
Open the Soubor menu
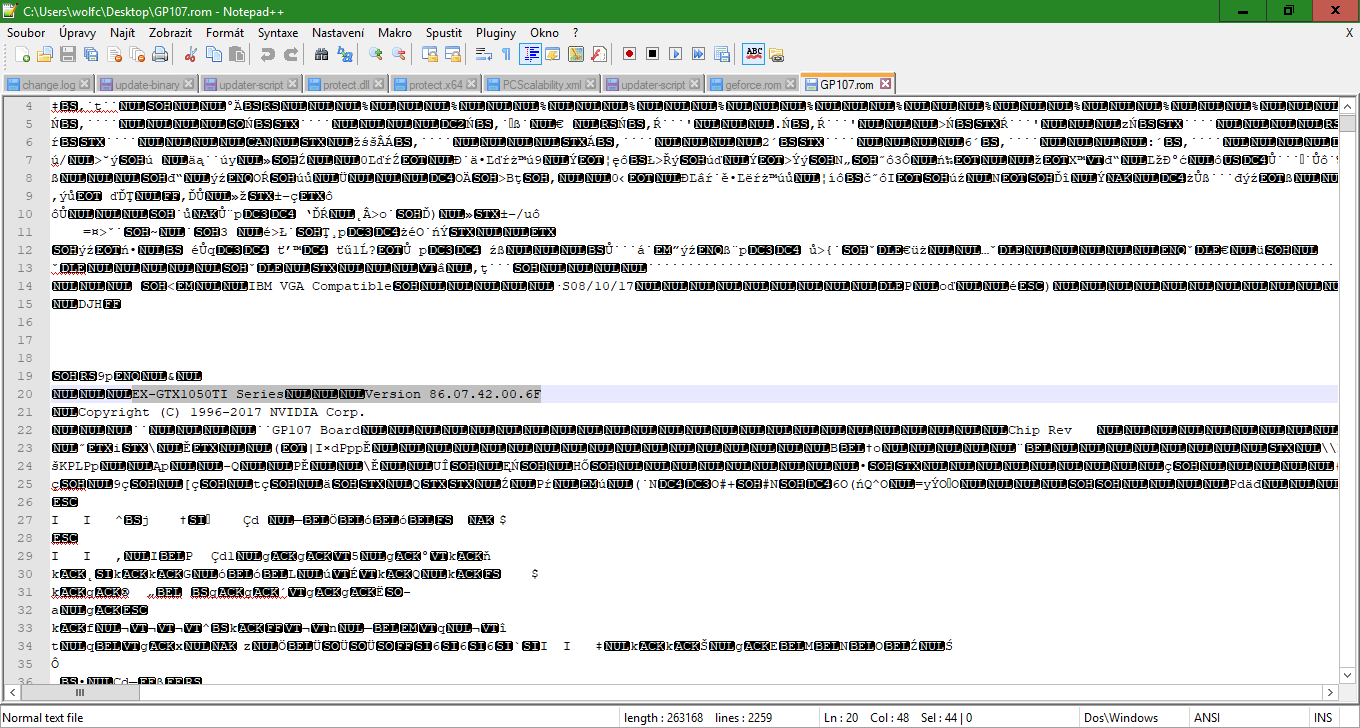[x=26, y=33]
